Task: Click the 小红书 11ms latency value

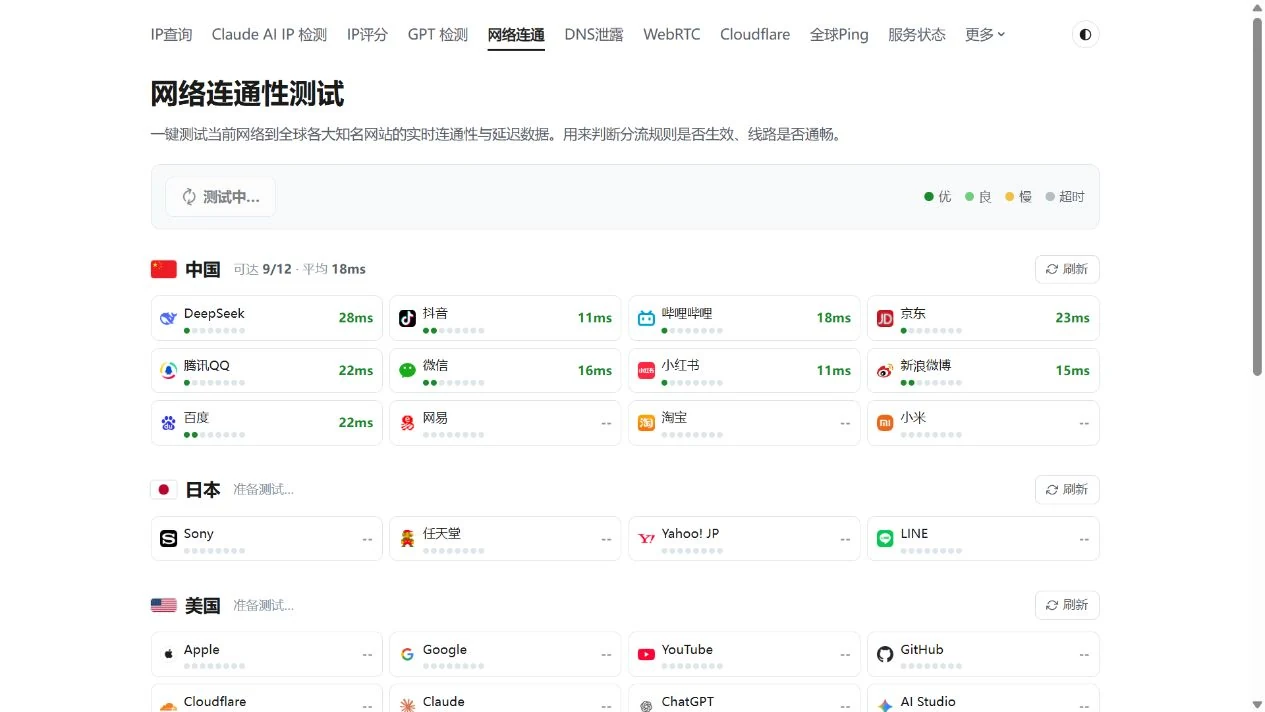Action: pyautogui.click(x=834, y=370)
